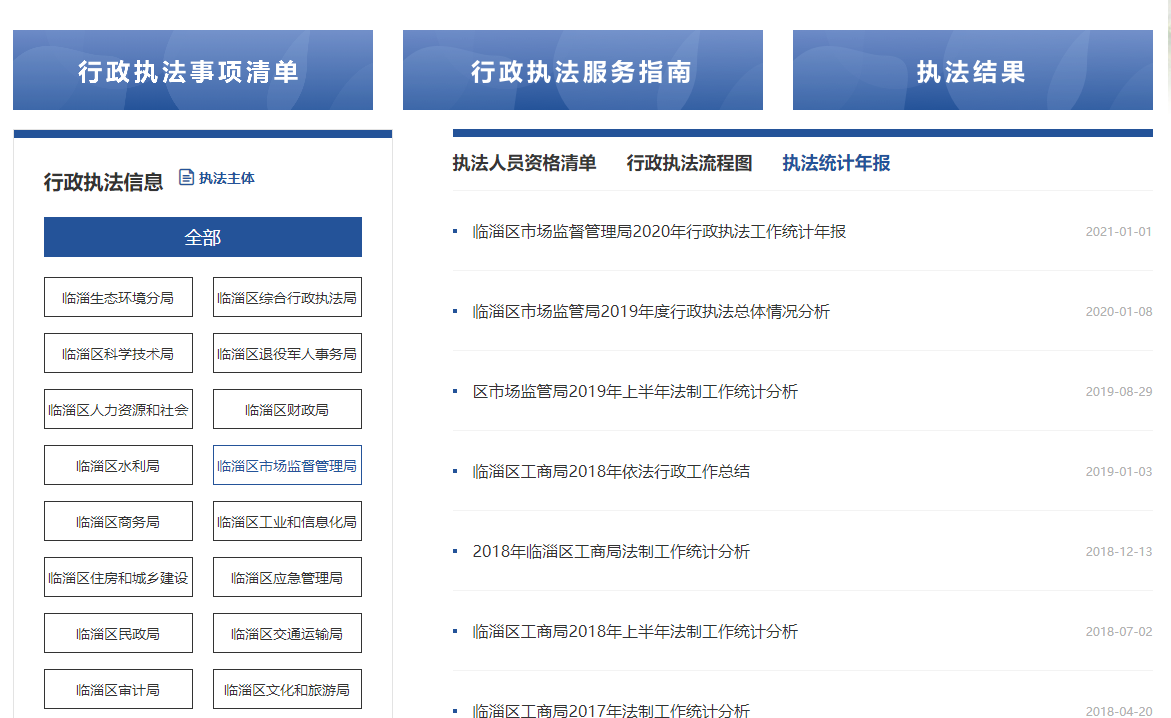
Task: Click the document icon beside 执法主体
Action: pyautogui.click(x=186, y=178)
